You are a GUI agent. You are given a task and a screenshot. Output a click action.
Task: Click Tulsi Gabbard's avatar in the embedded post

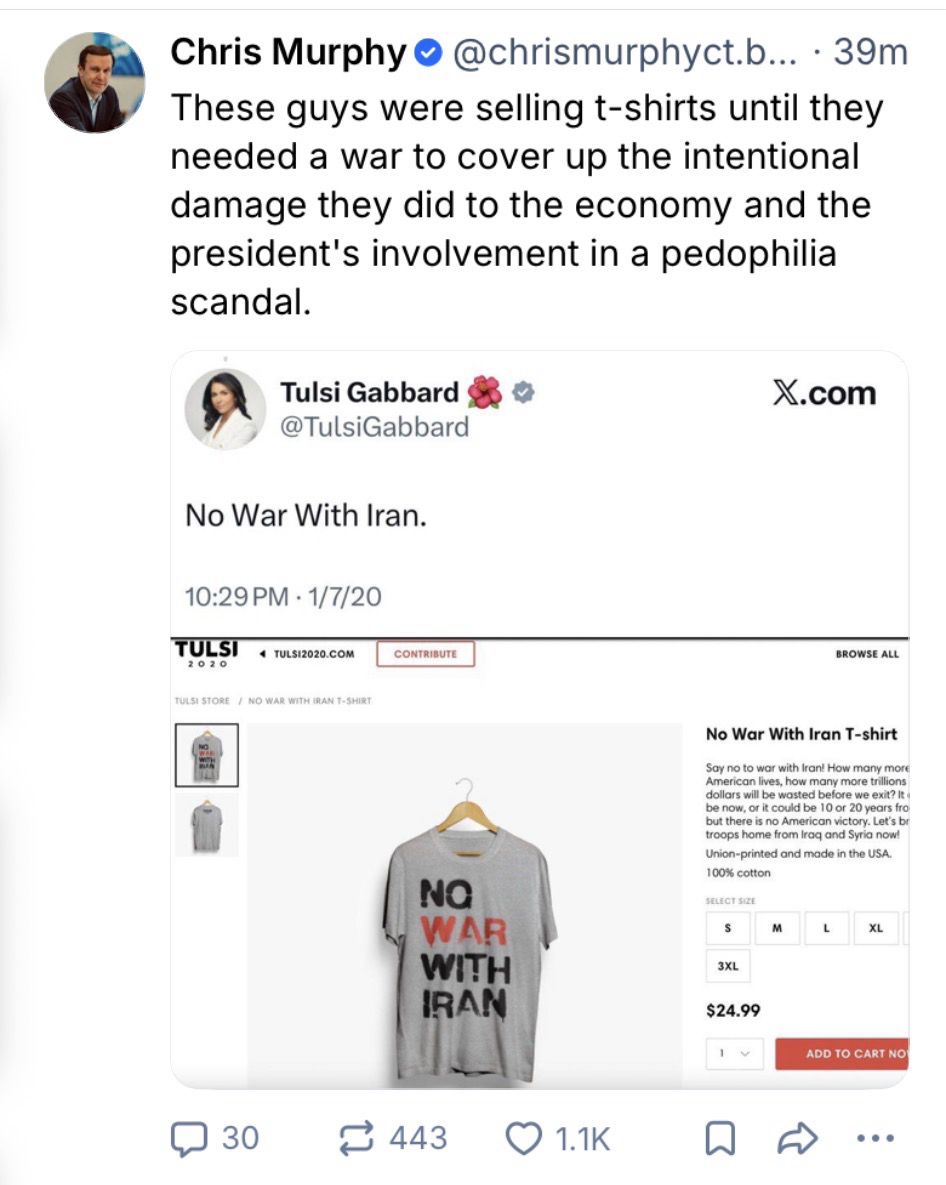(x=226, y=410)
